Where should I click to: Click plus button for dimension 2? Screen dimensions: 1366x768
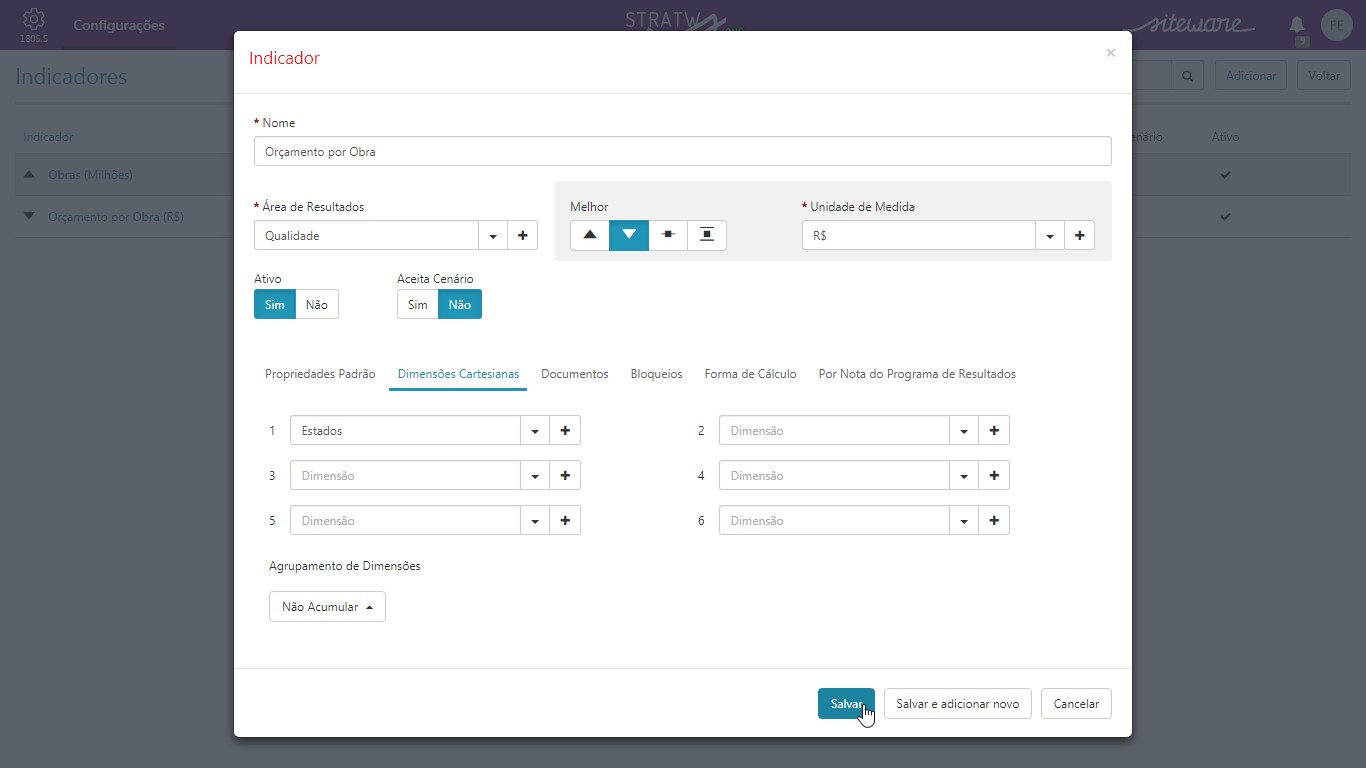994,431
